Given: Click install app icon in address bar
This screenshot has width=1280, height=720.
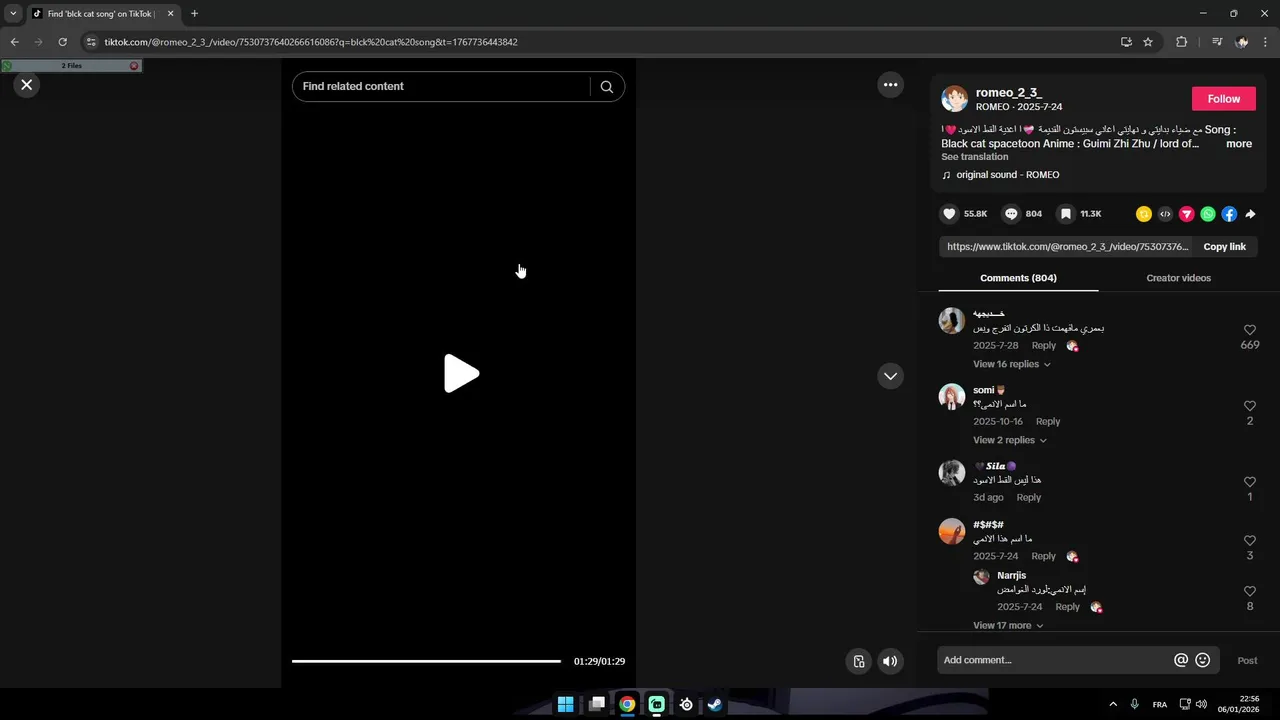Looking at the screenshot, I should [1126, 42].
